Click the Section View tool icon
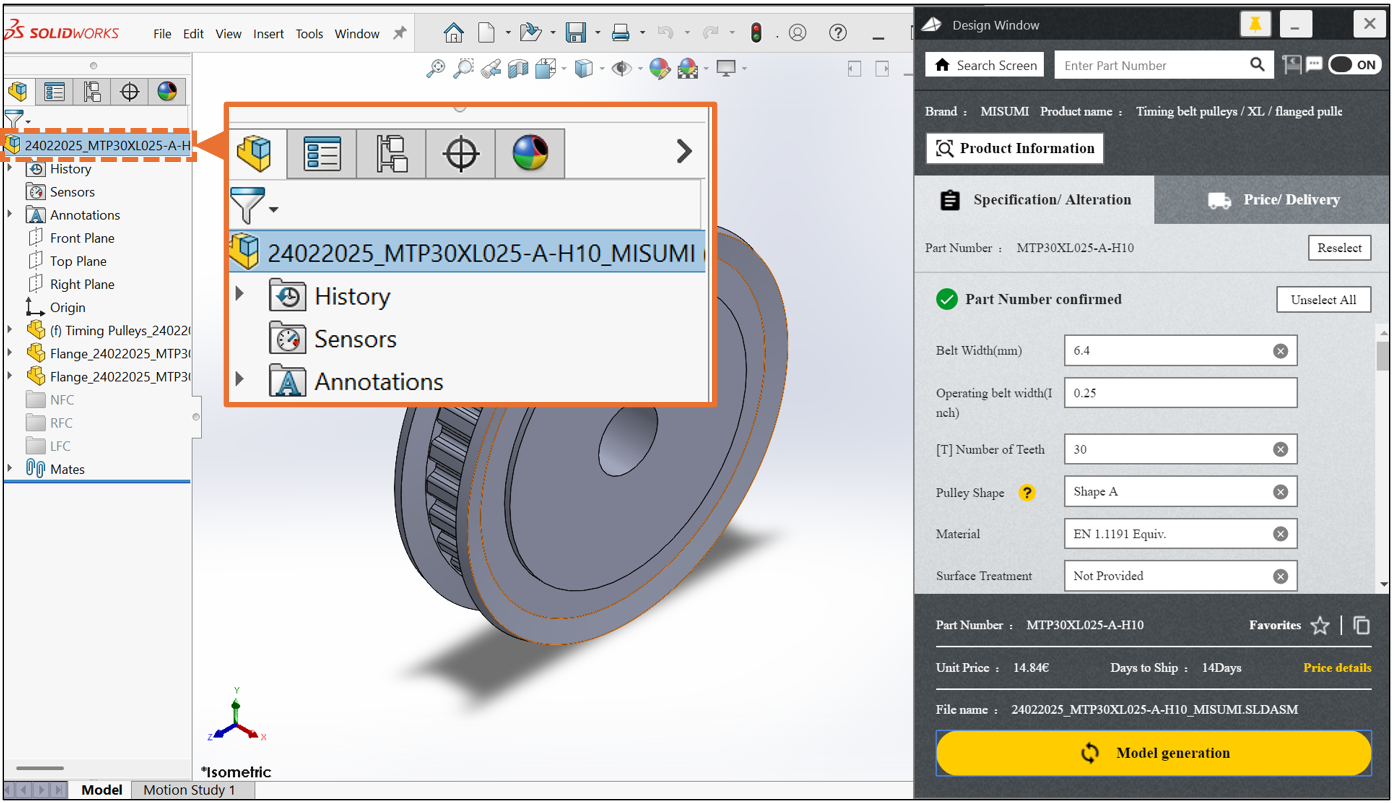The image size is (1394, 803). tap(518, 68)
